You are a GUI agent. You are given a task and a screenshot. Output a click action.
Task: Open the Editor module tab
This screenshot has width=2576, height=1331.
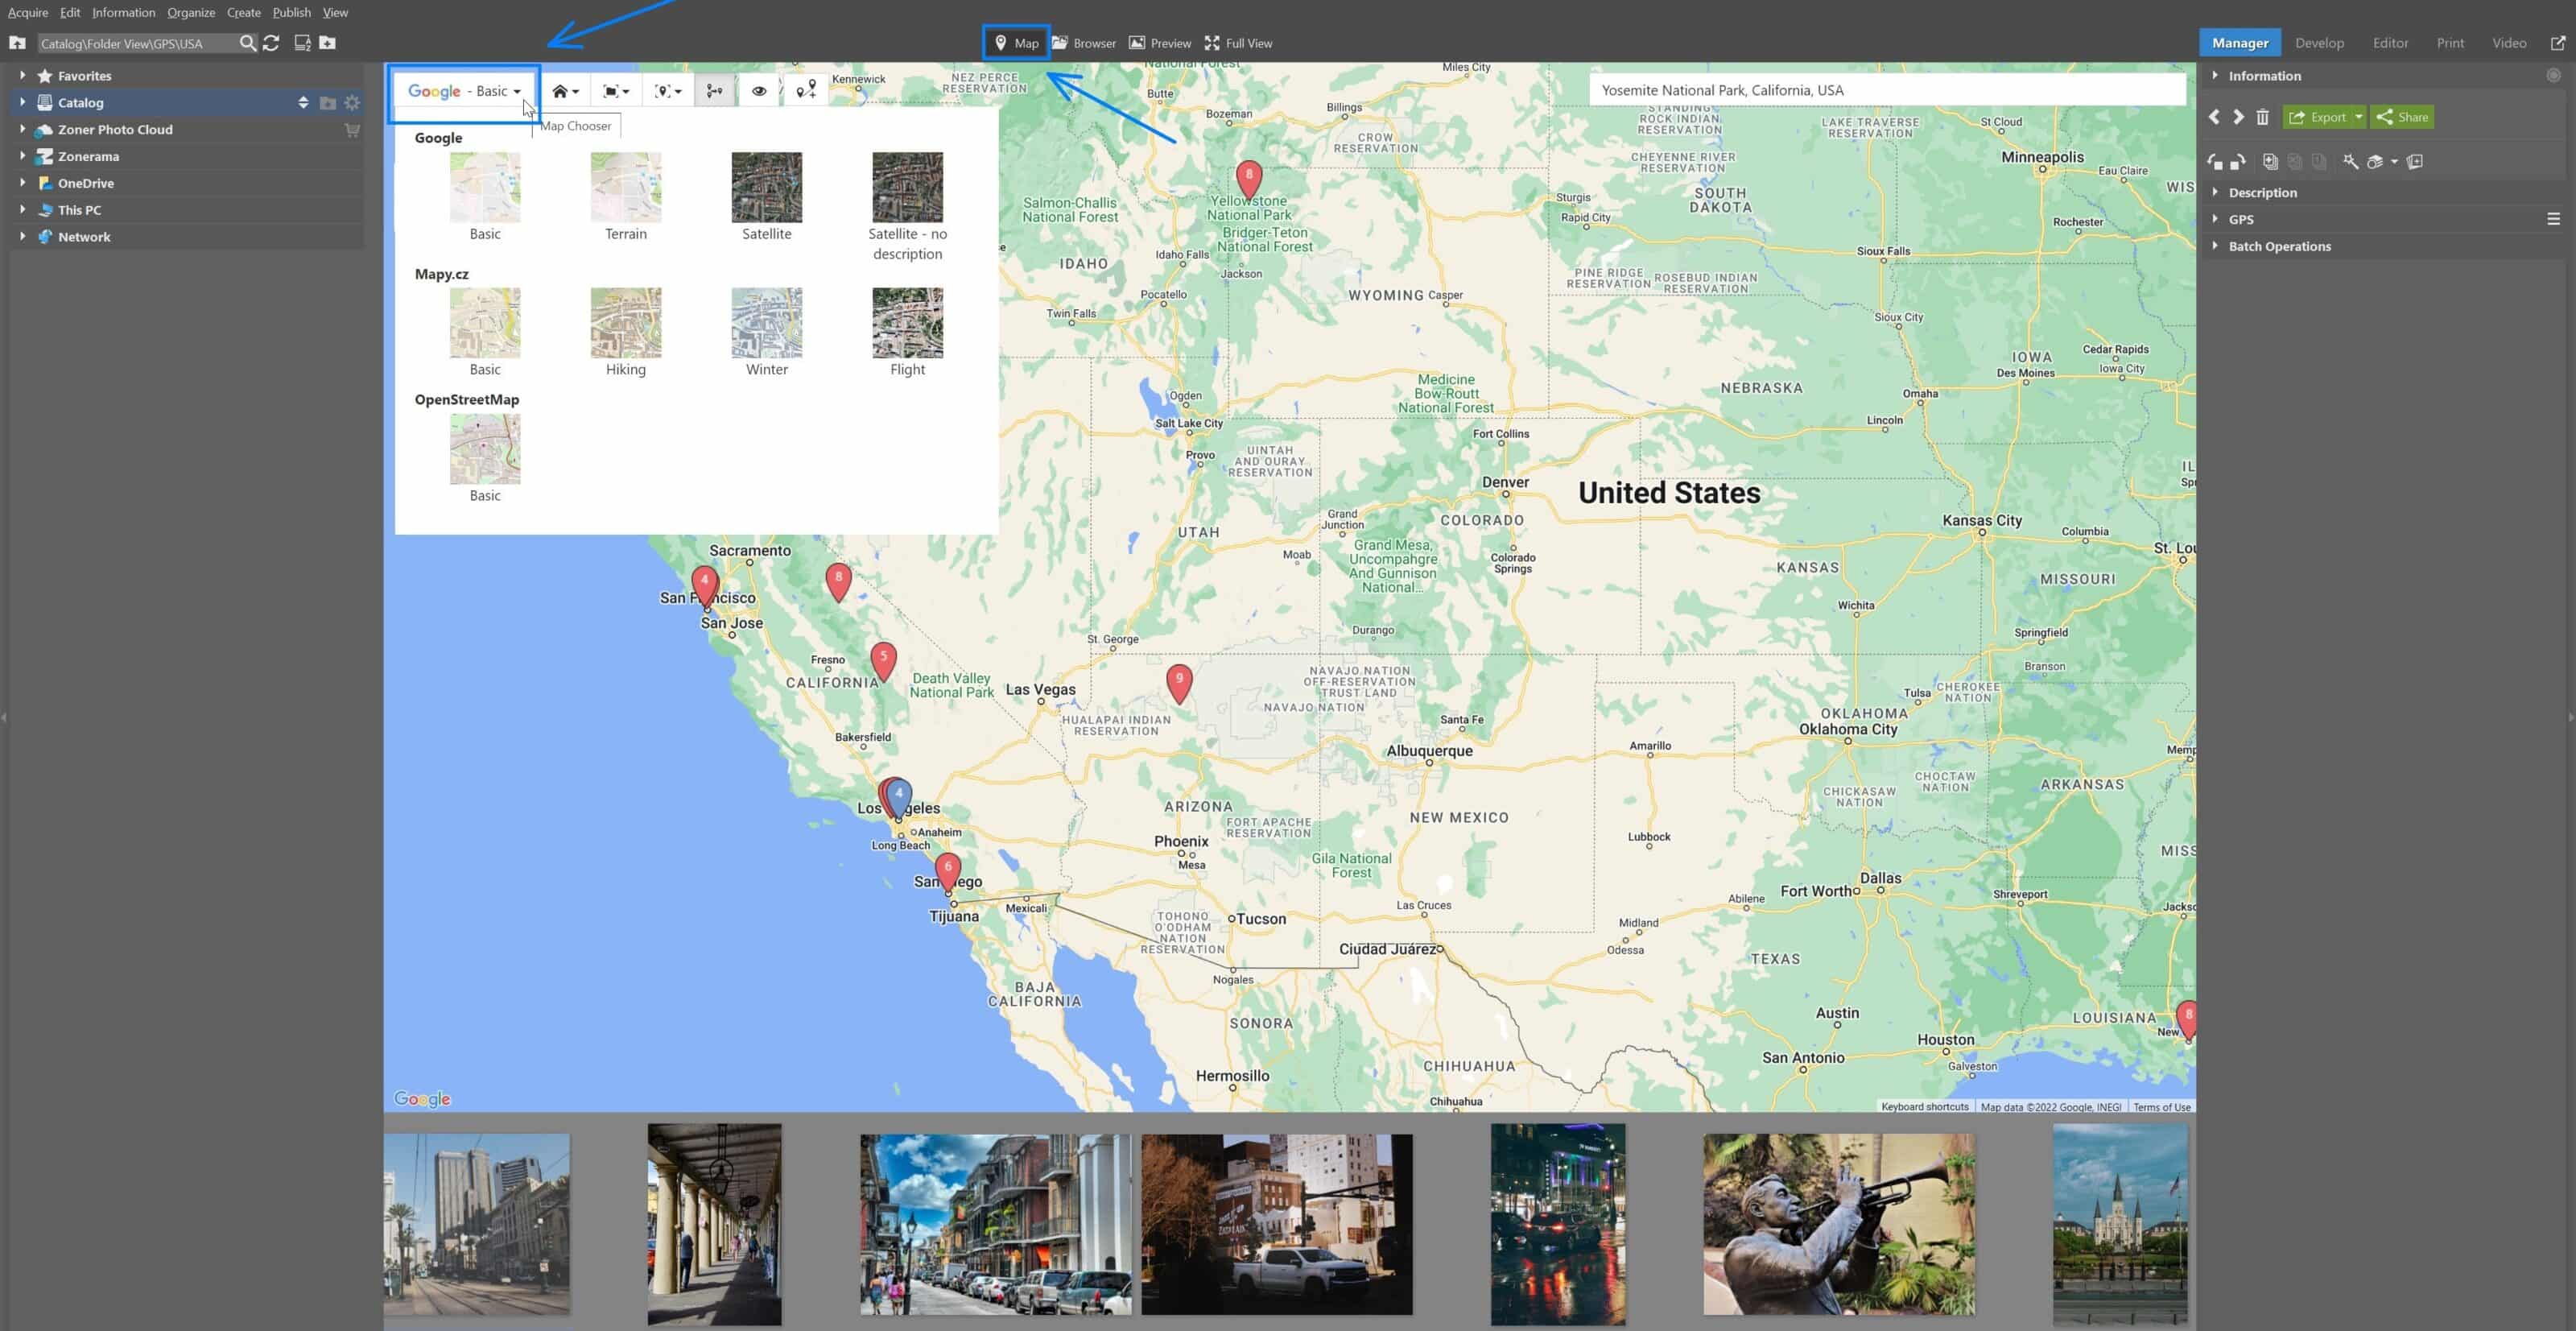(2390, 43)
